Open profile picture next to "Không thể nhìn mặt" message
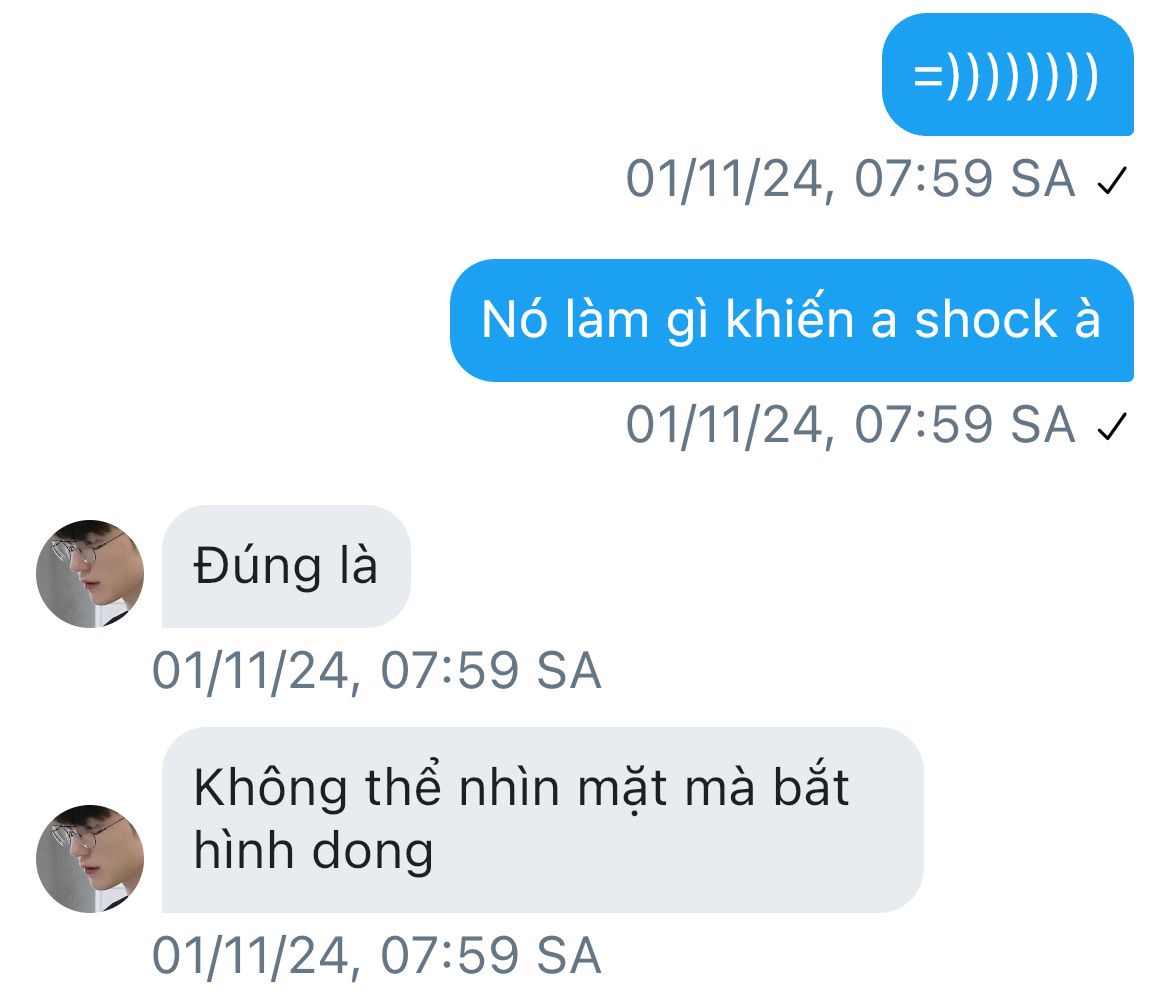Viewport: 1170px width, 999px height. 90,859
